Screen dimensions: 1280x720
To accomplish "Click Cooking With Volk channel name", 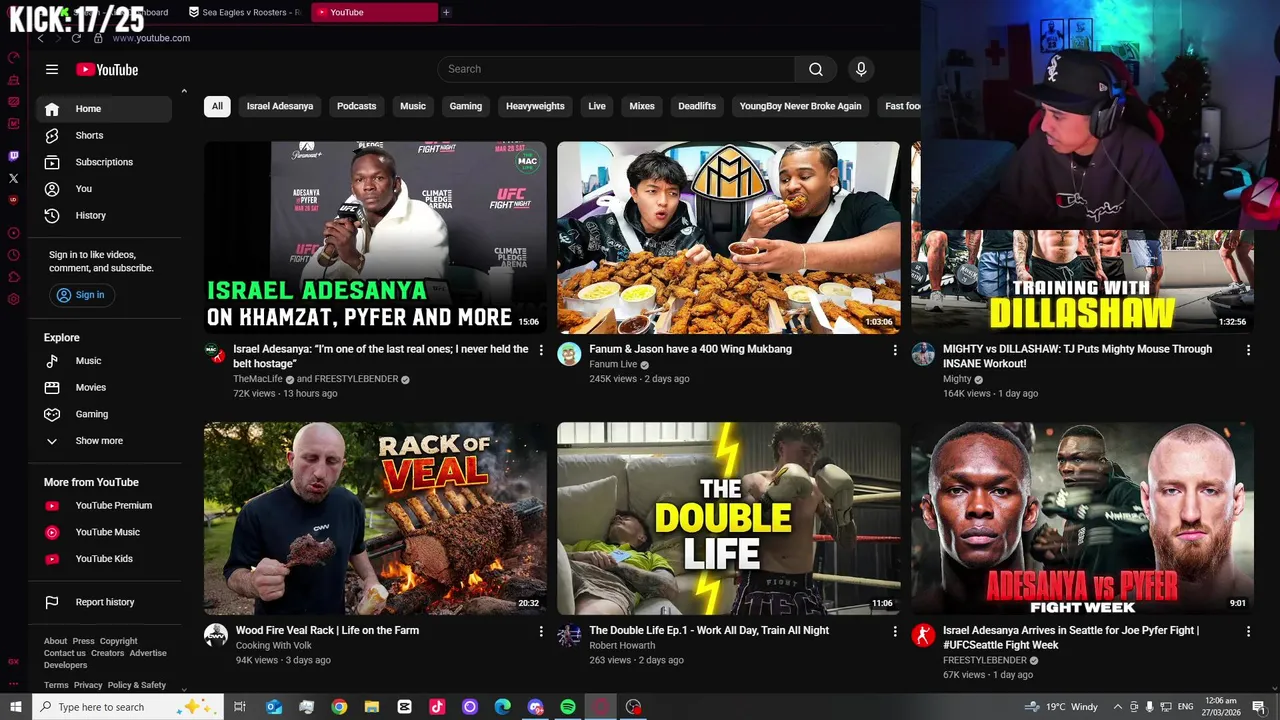I will pos(273,646).
